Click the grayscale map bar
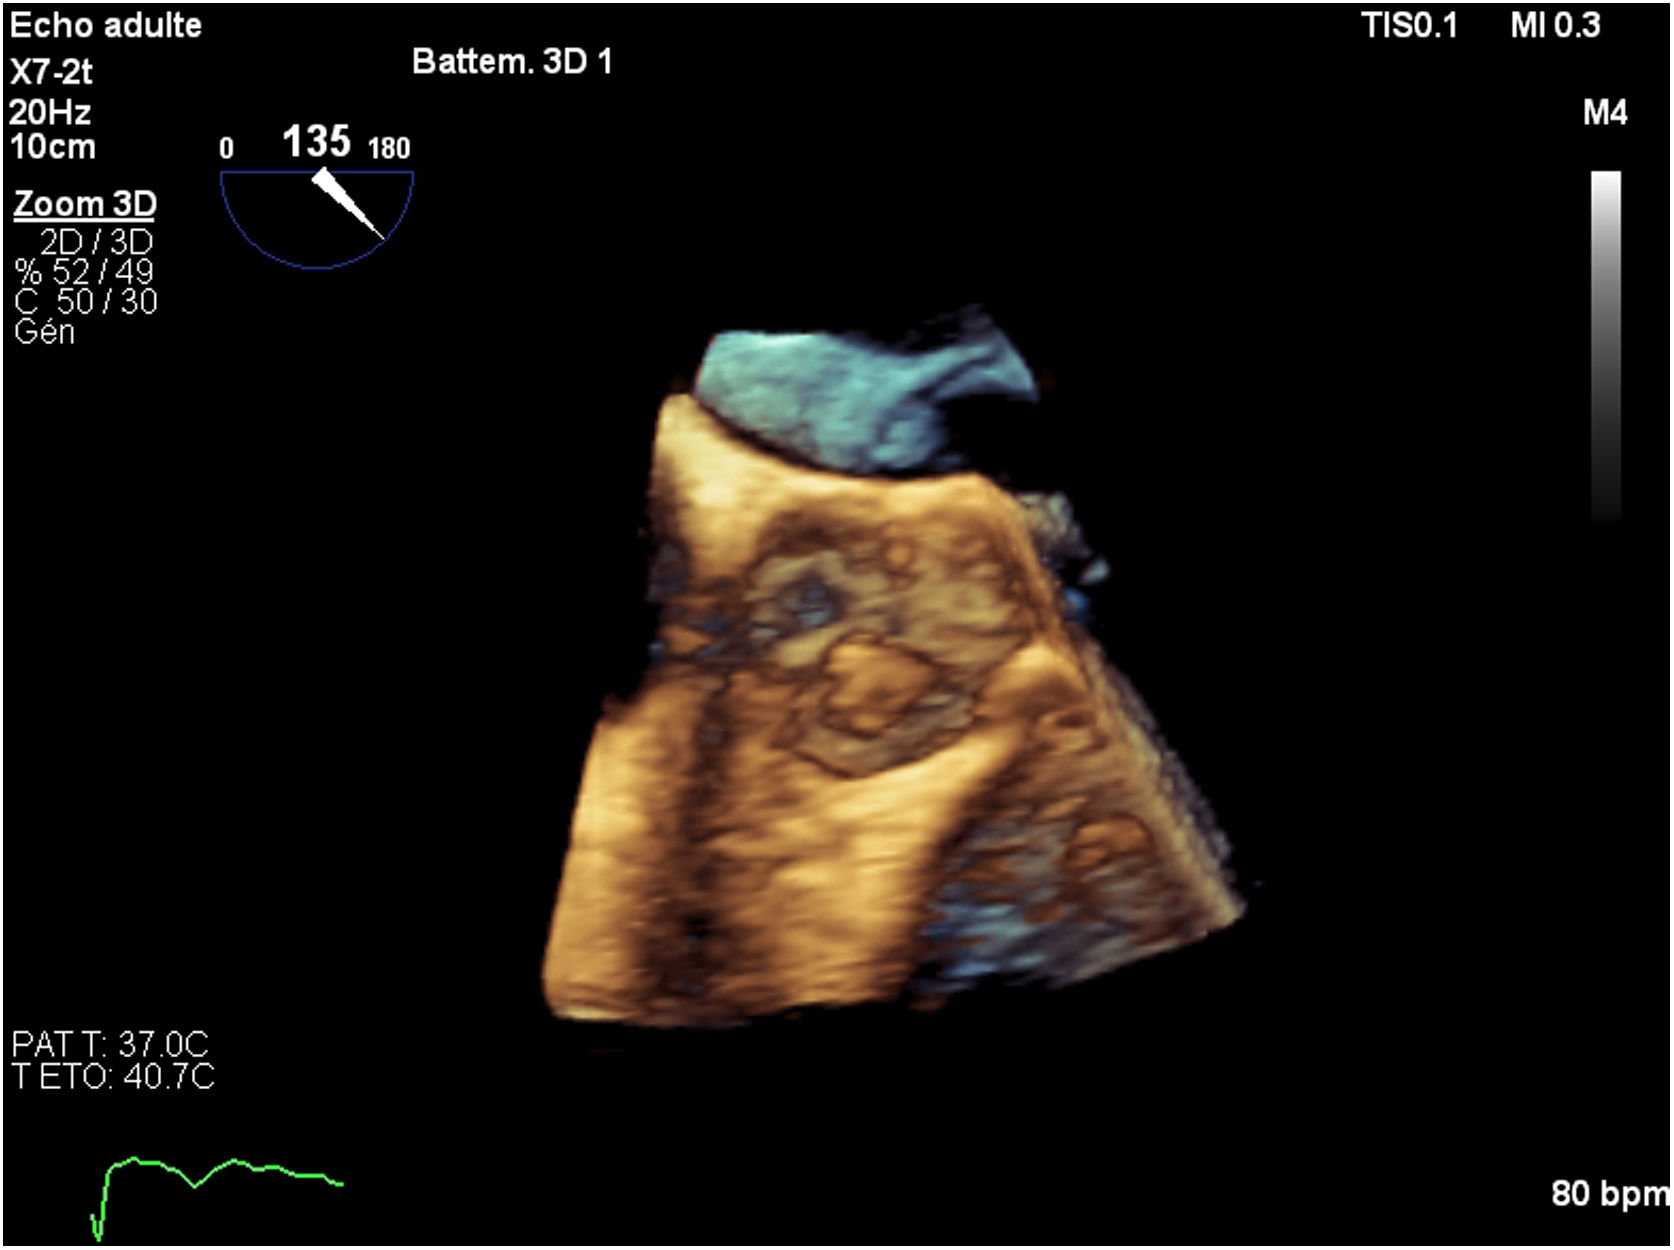This screenshot has width=1674, height=1250. click(x=1605, y=345)
